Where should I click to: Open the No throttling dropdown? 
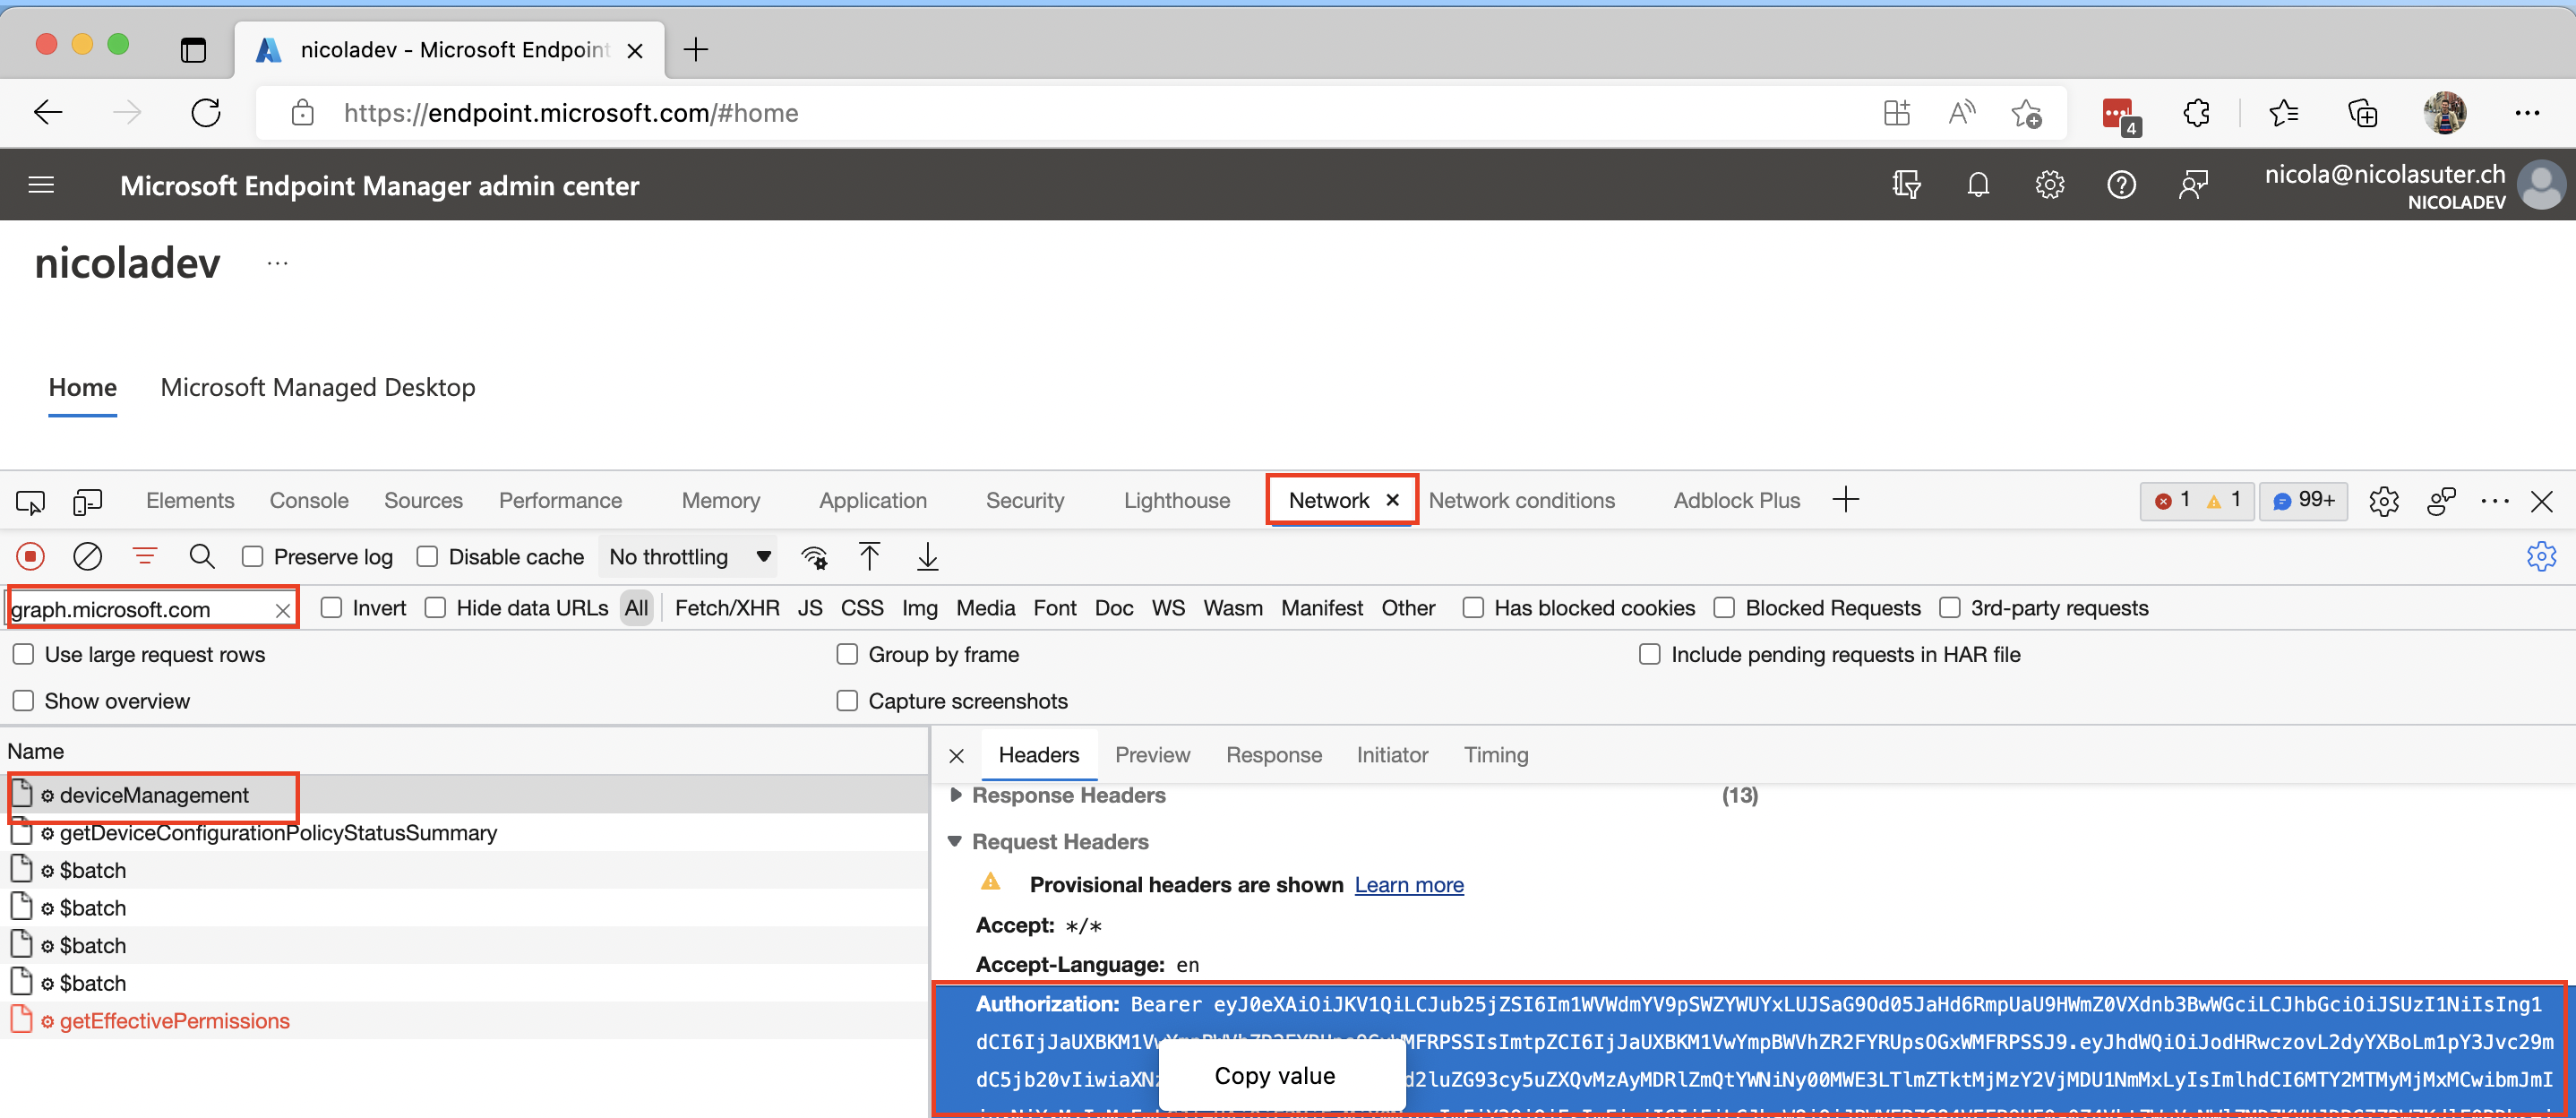pyautogui.click(x=690, y=556)
